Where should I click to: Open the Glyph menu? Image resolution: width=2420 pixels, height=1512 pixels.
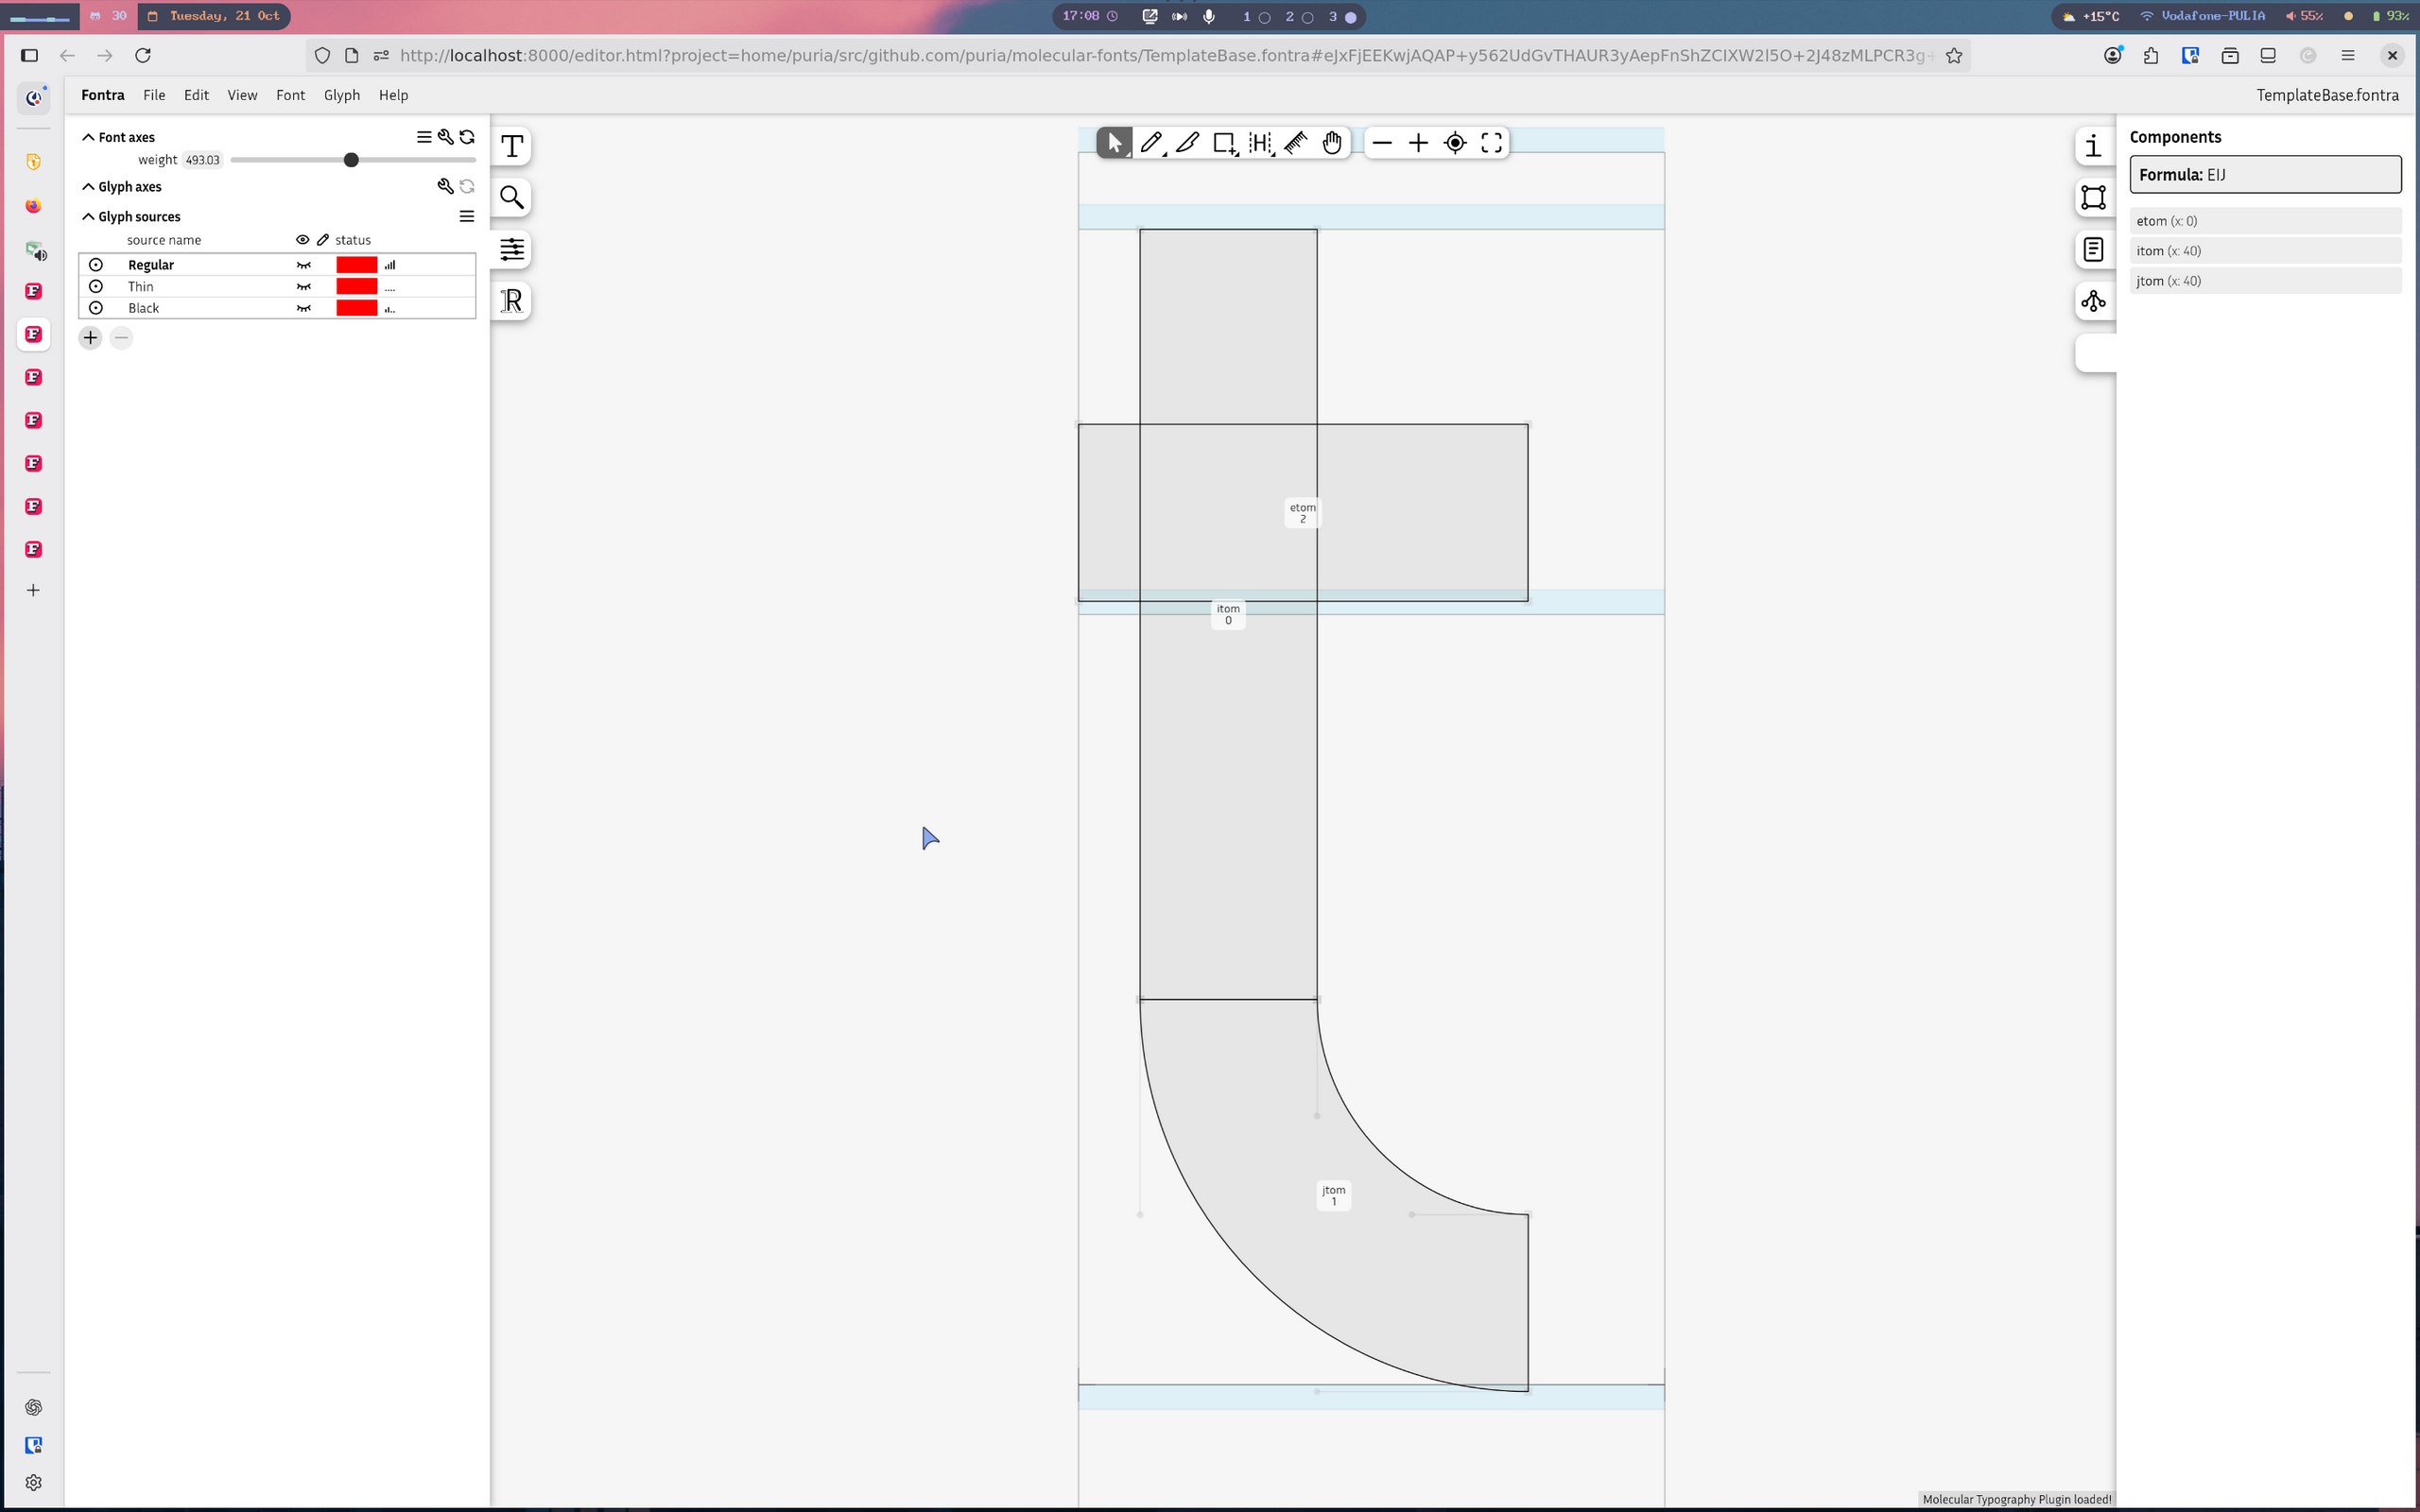click(341, 95)
